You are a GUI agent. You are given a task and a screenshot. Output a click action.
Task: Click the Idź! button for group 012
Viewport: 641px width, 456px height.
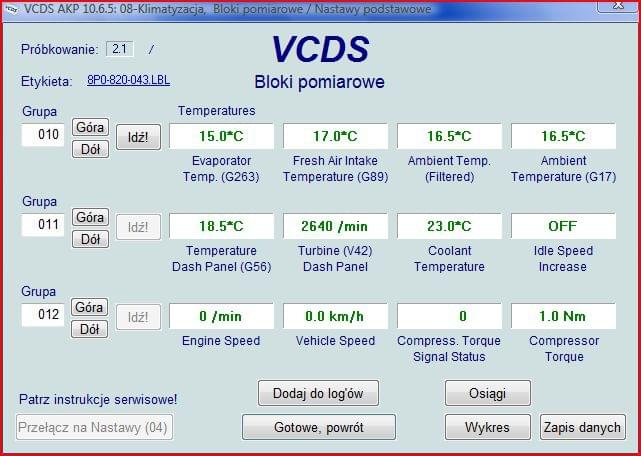[139, 317]
